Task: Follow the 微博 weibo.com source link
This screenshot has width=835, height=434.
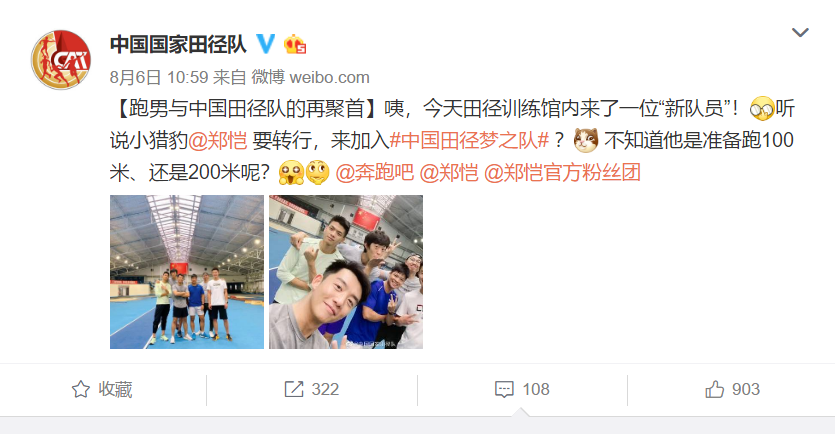Action: pyautogui.click(x=310, y=77)
